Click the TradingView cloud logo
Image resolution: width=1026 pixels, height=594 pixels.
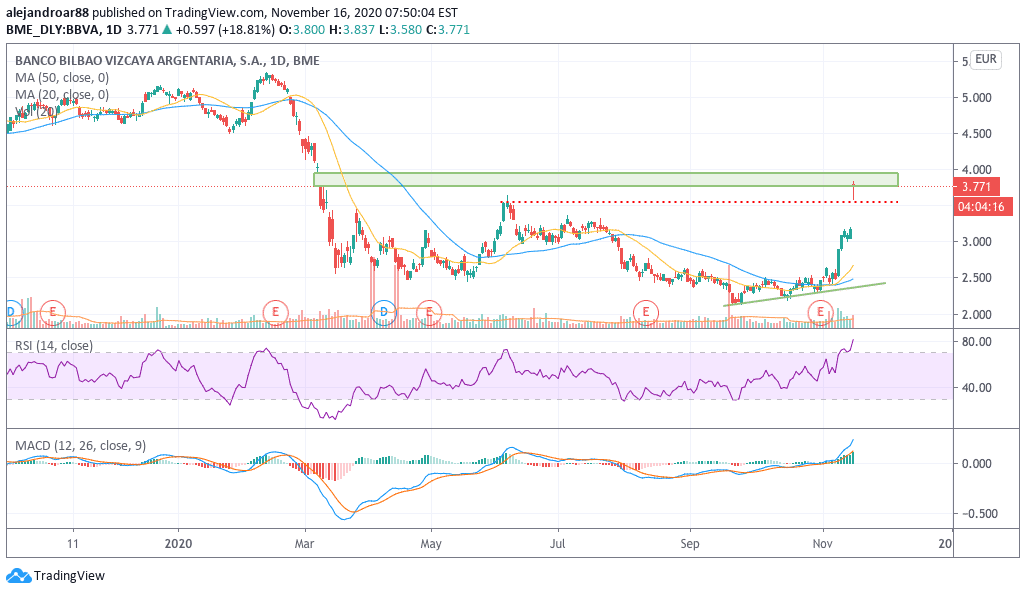[x=18, y=576]
